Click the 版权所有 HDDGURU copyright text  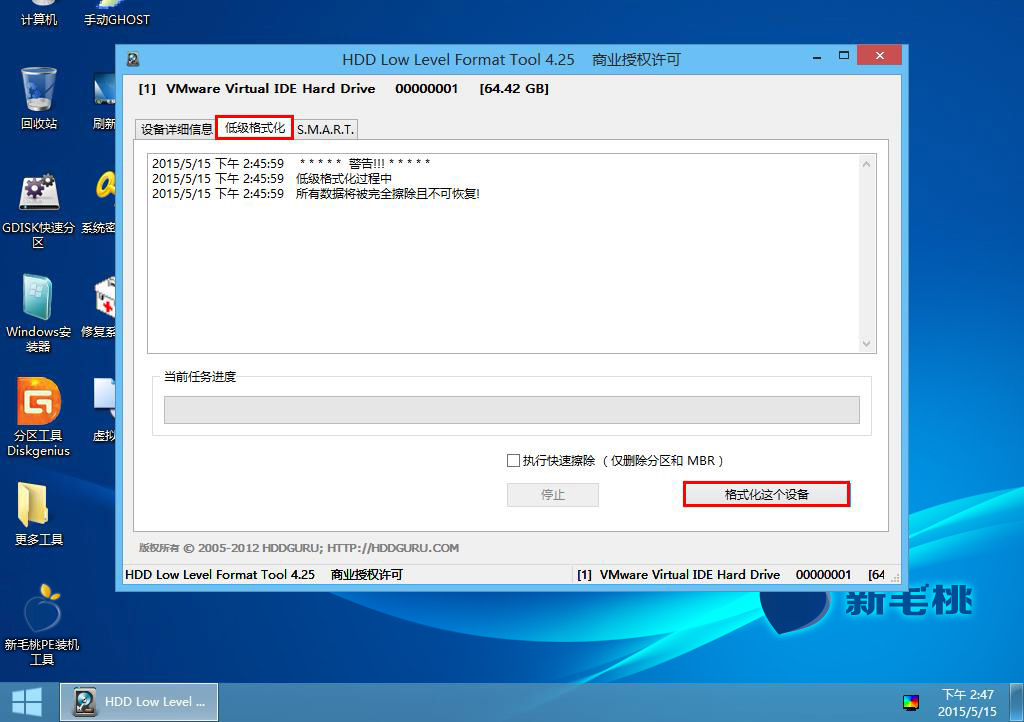click(x=298, y=548)
